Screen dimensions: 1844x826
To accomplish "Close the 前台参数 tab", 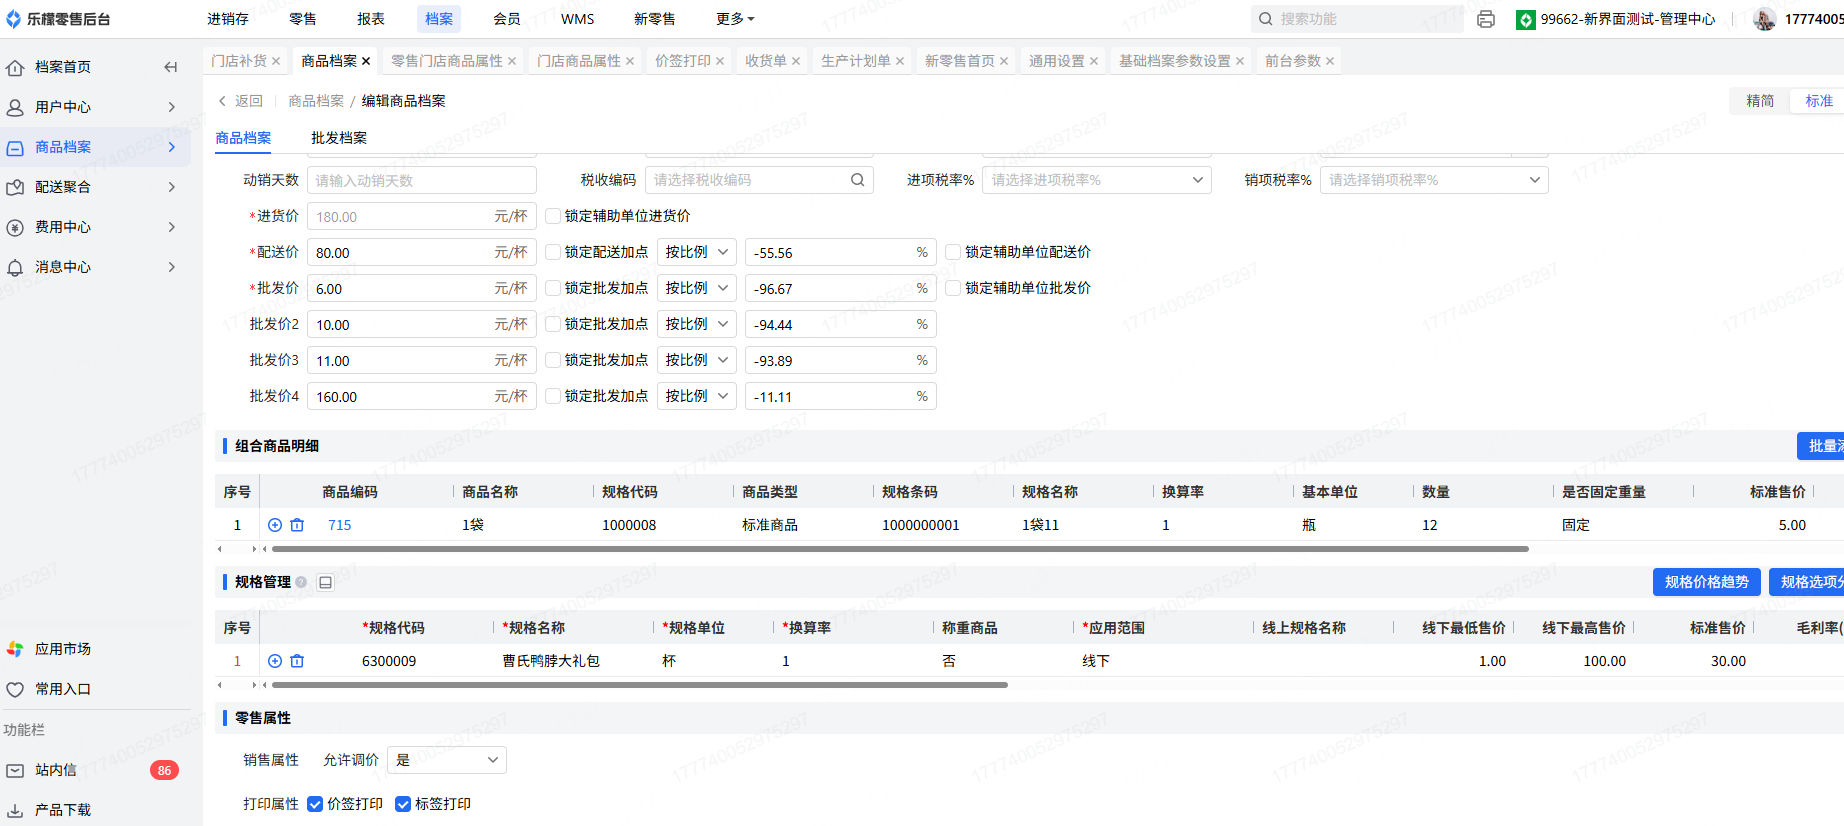I will tap(1330, 61).
